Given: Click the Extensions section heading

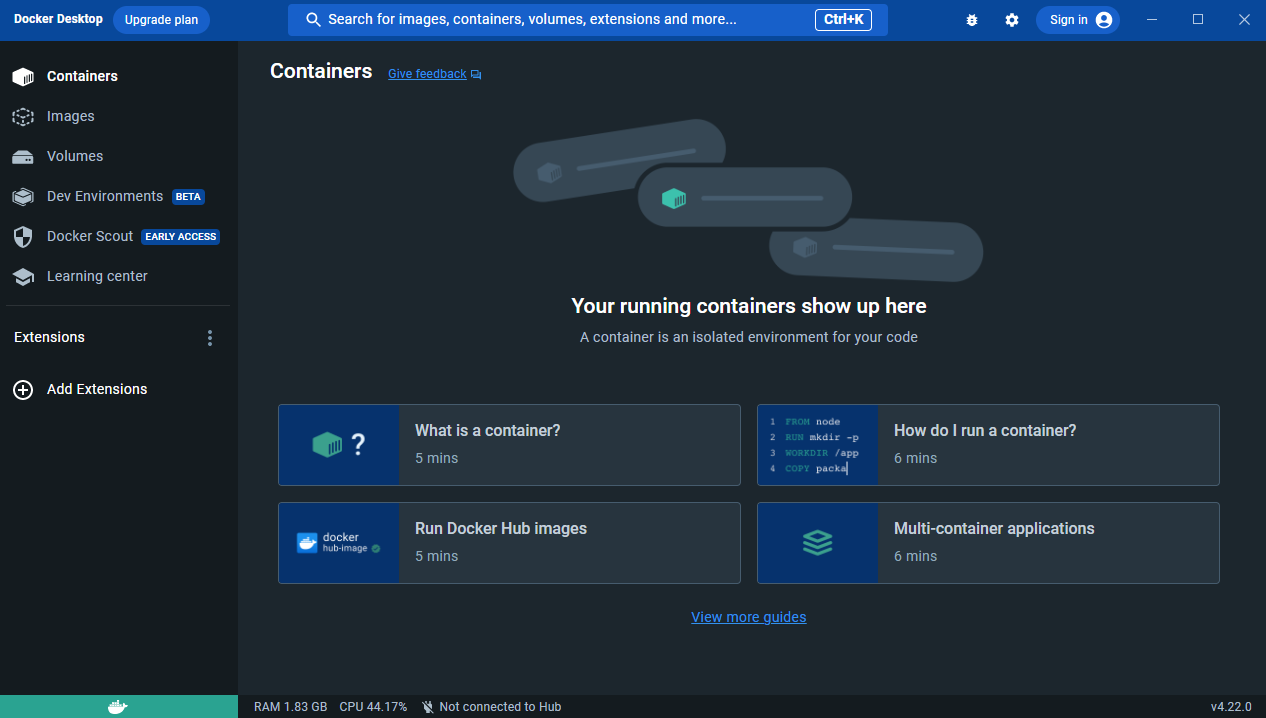Looking at the screenshot, I should 49,337.
